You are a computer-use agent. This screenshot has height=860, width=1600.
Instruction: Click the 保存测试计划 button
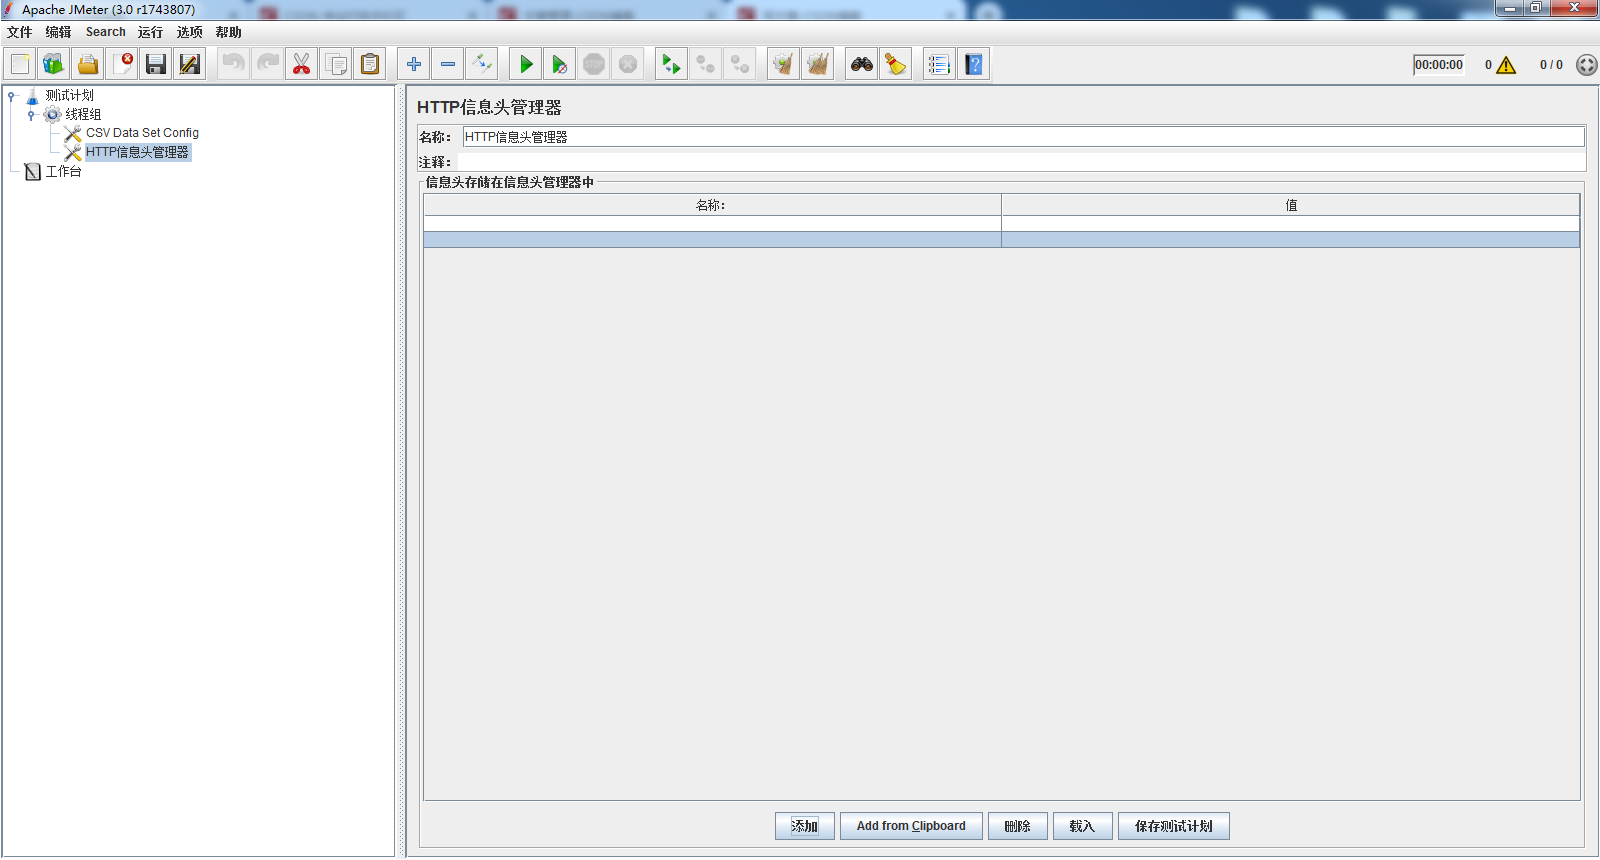tap(1173, 826)
